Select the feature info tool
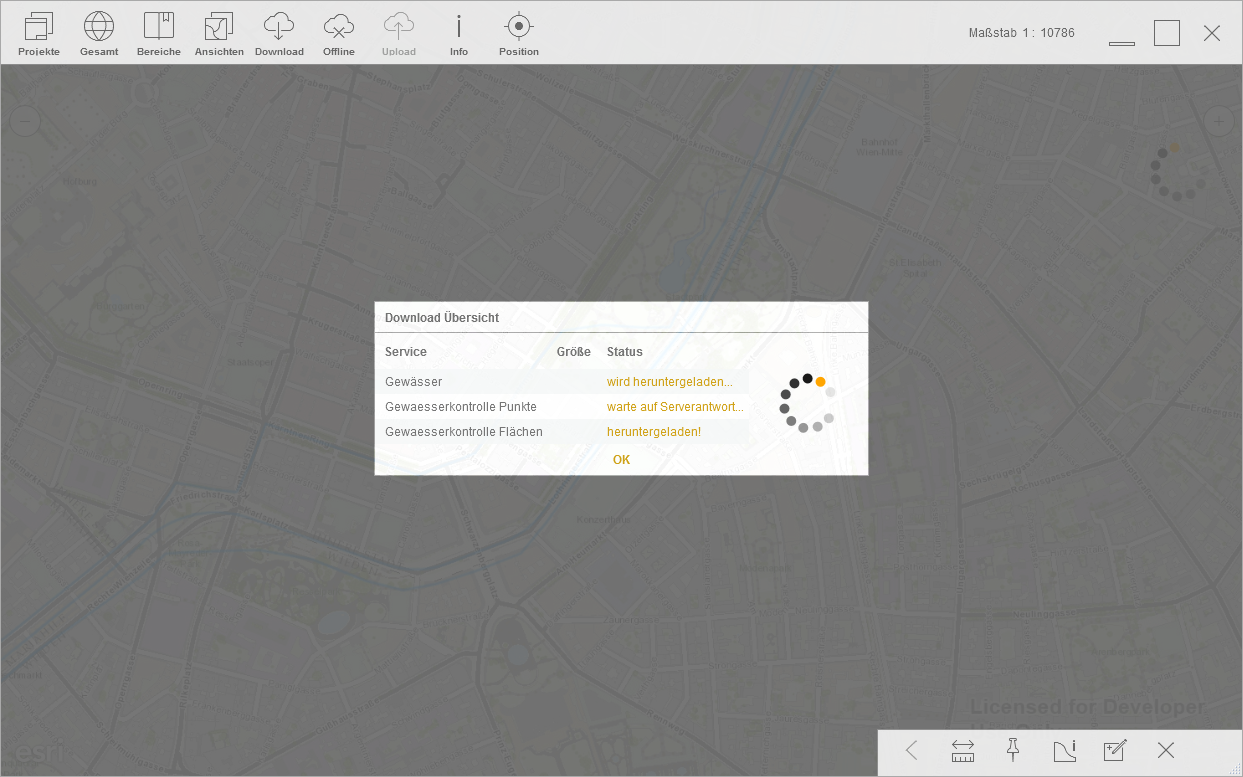The image size is (1243, 777). click(1064, 751)
